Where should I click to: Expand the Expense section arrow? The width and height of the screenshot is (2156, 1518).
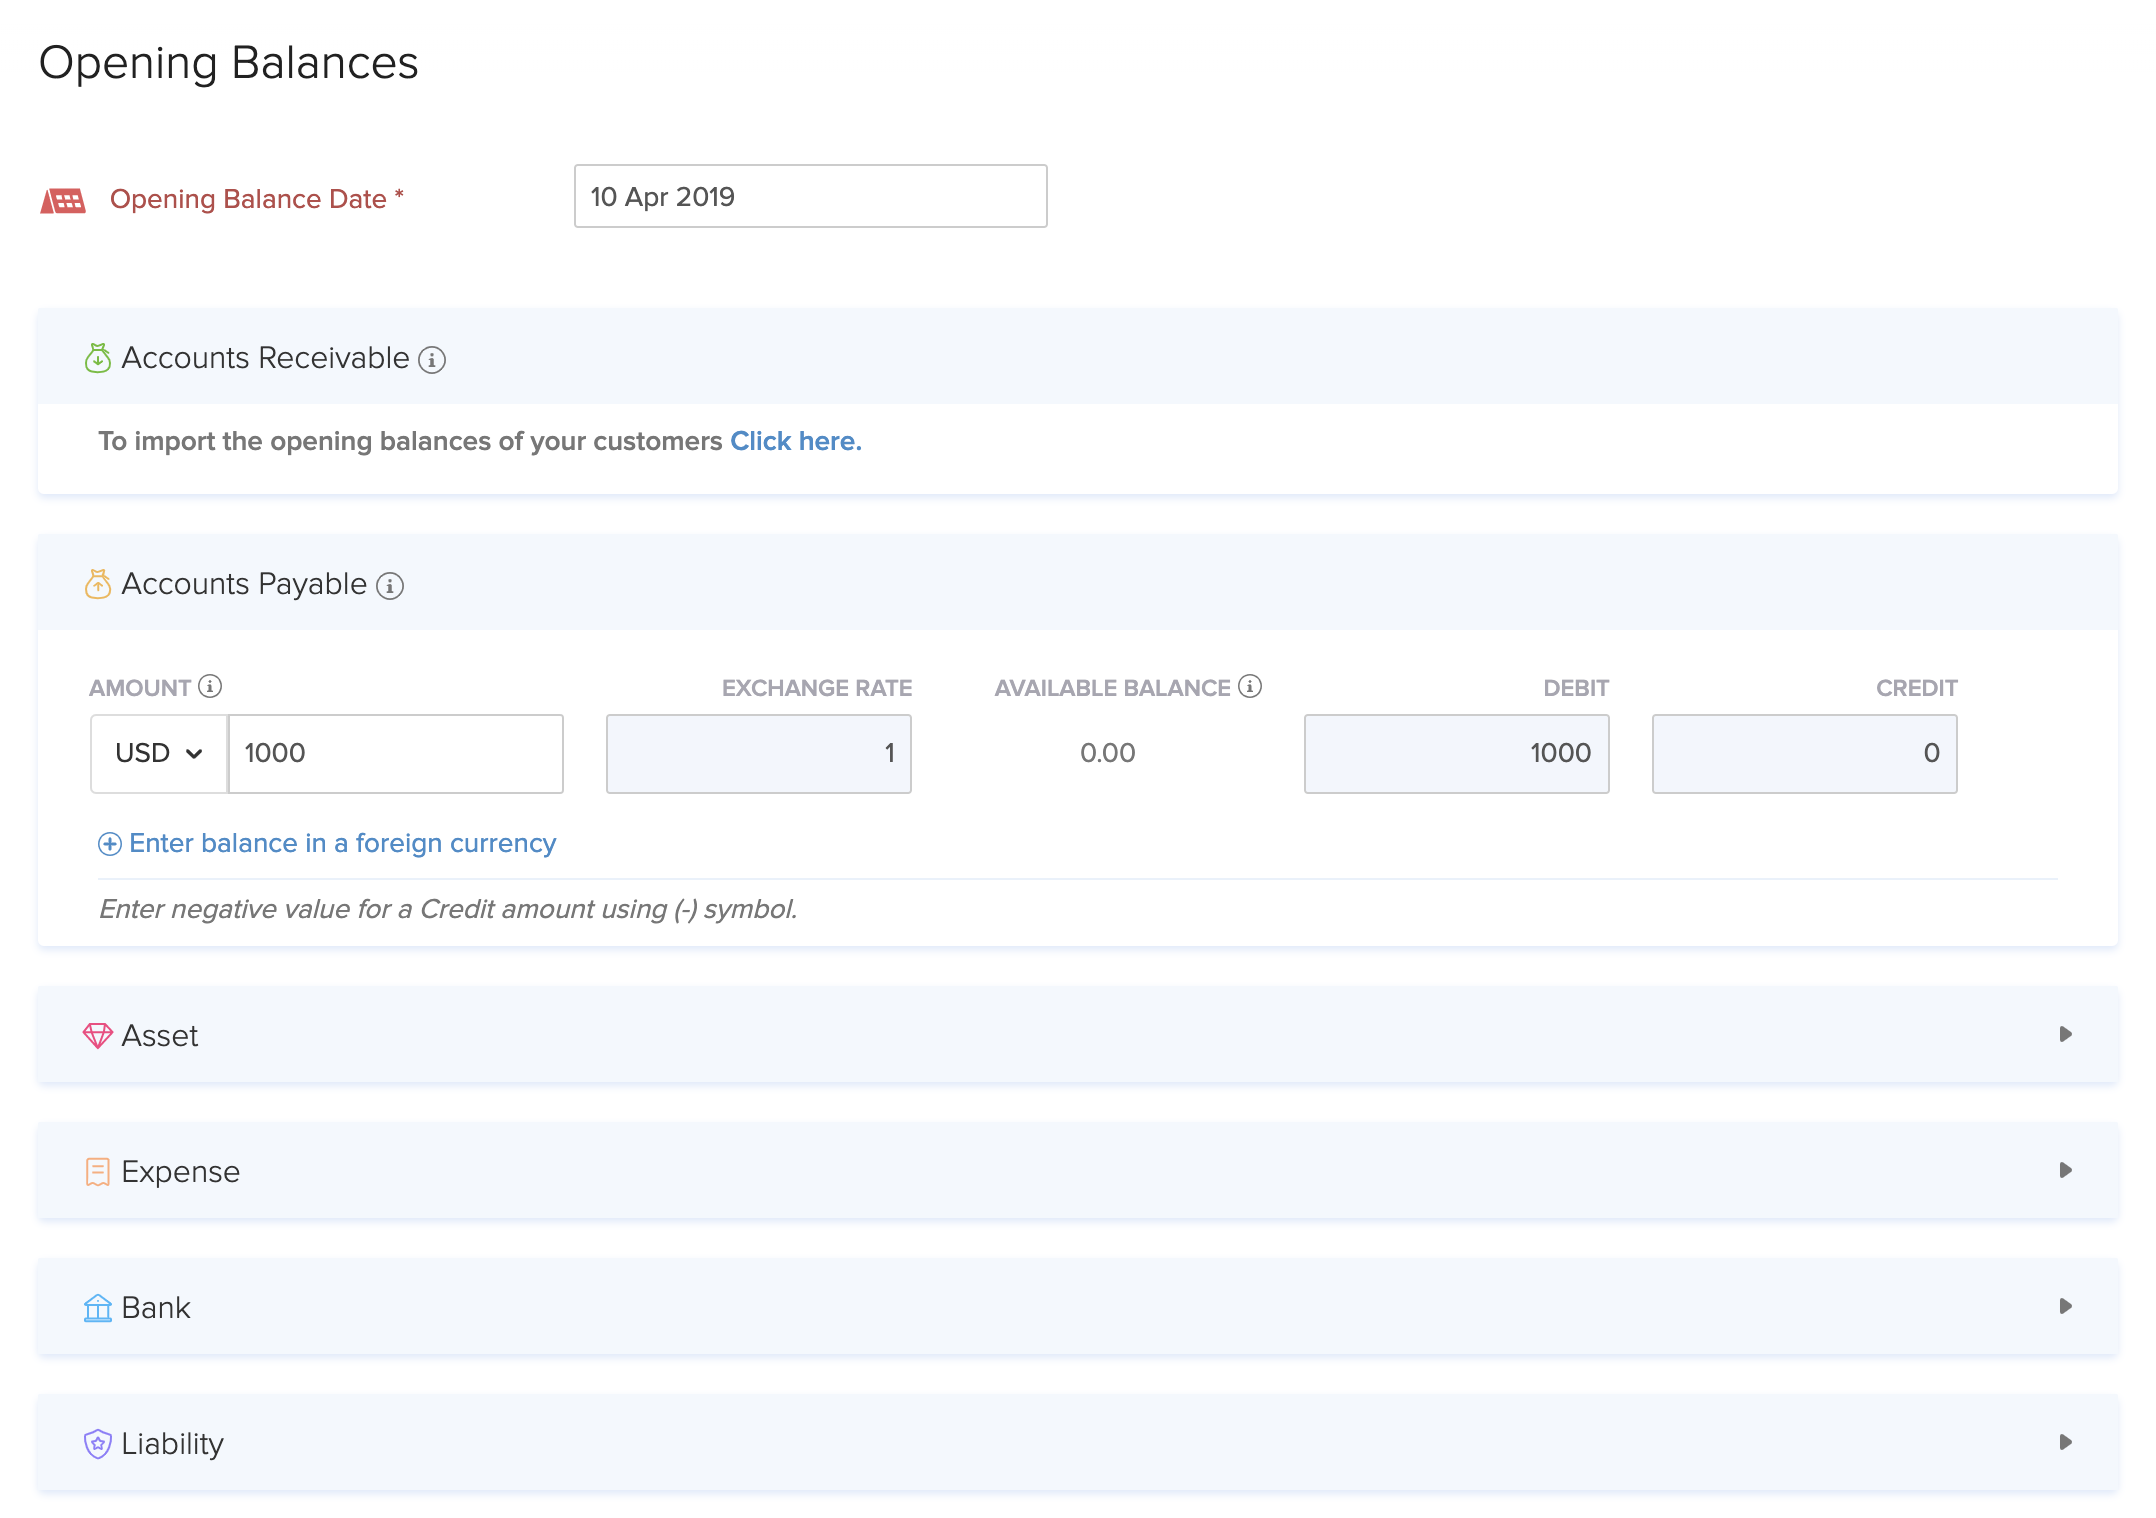coord(2065,1170)
